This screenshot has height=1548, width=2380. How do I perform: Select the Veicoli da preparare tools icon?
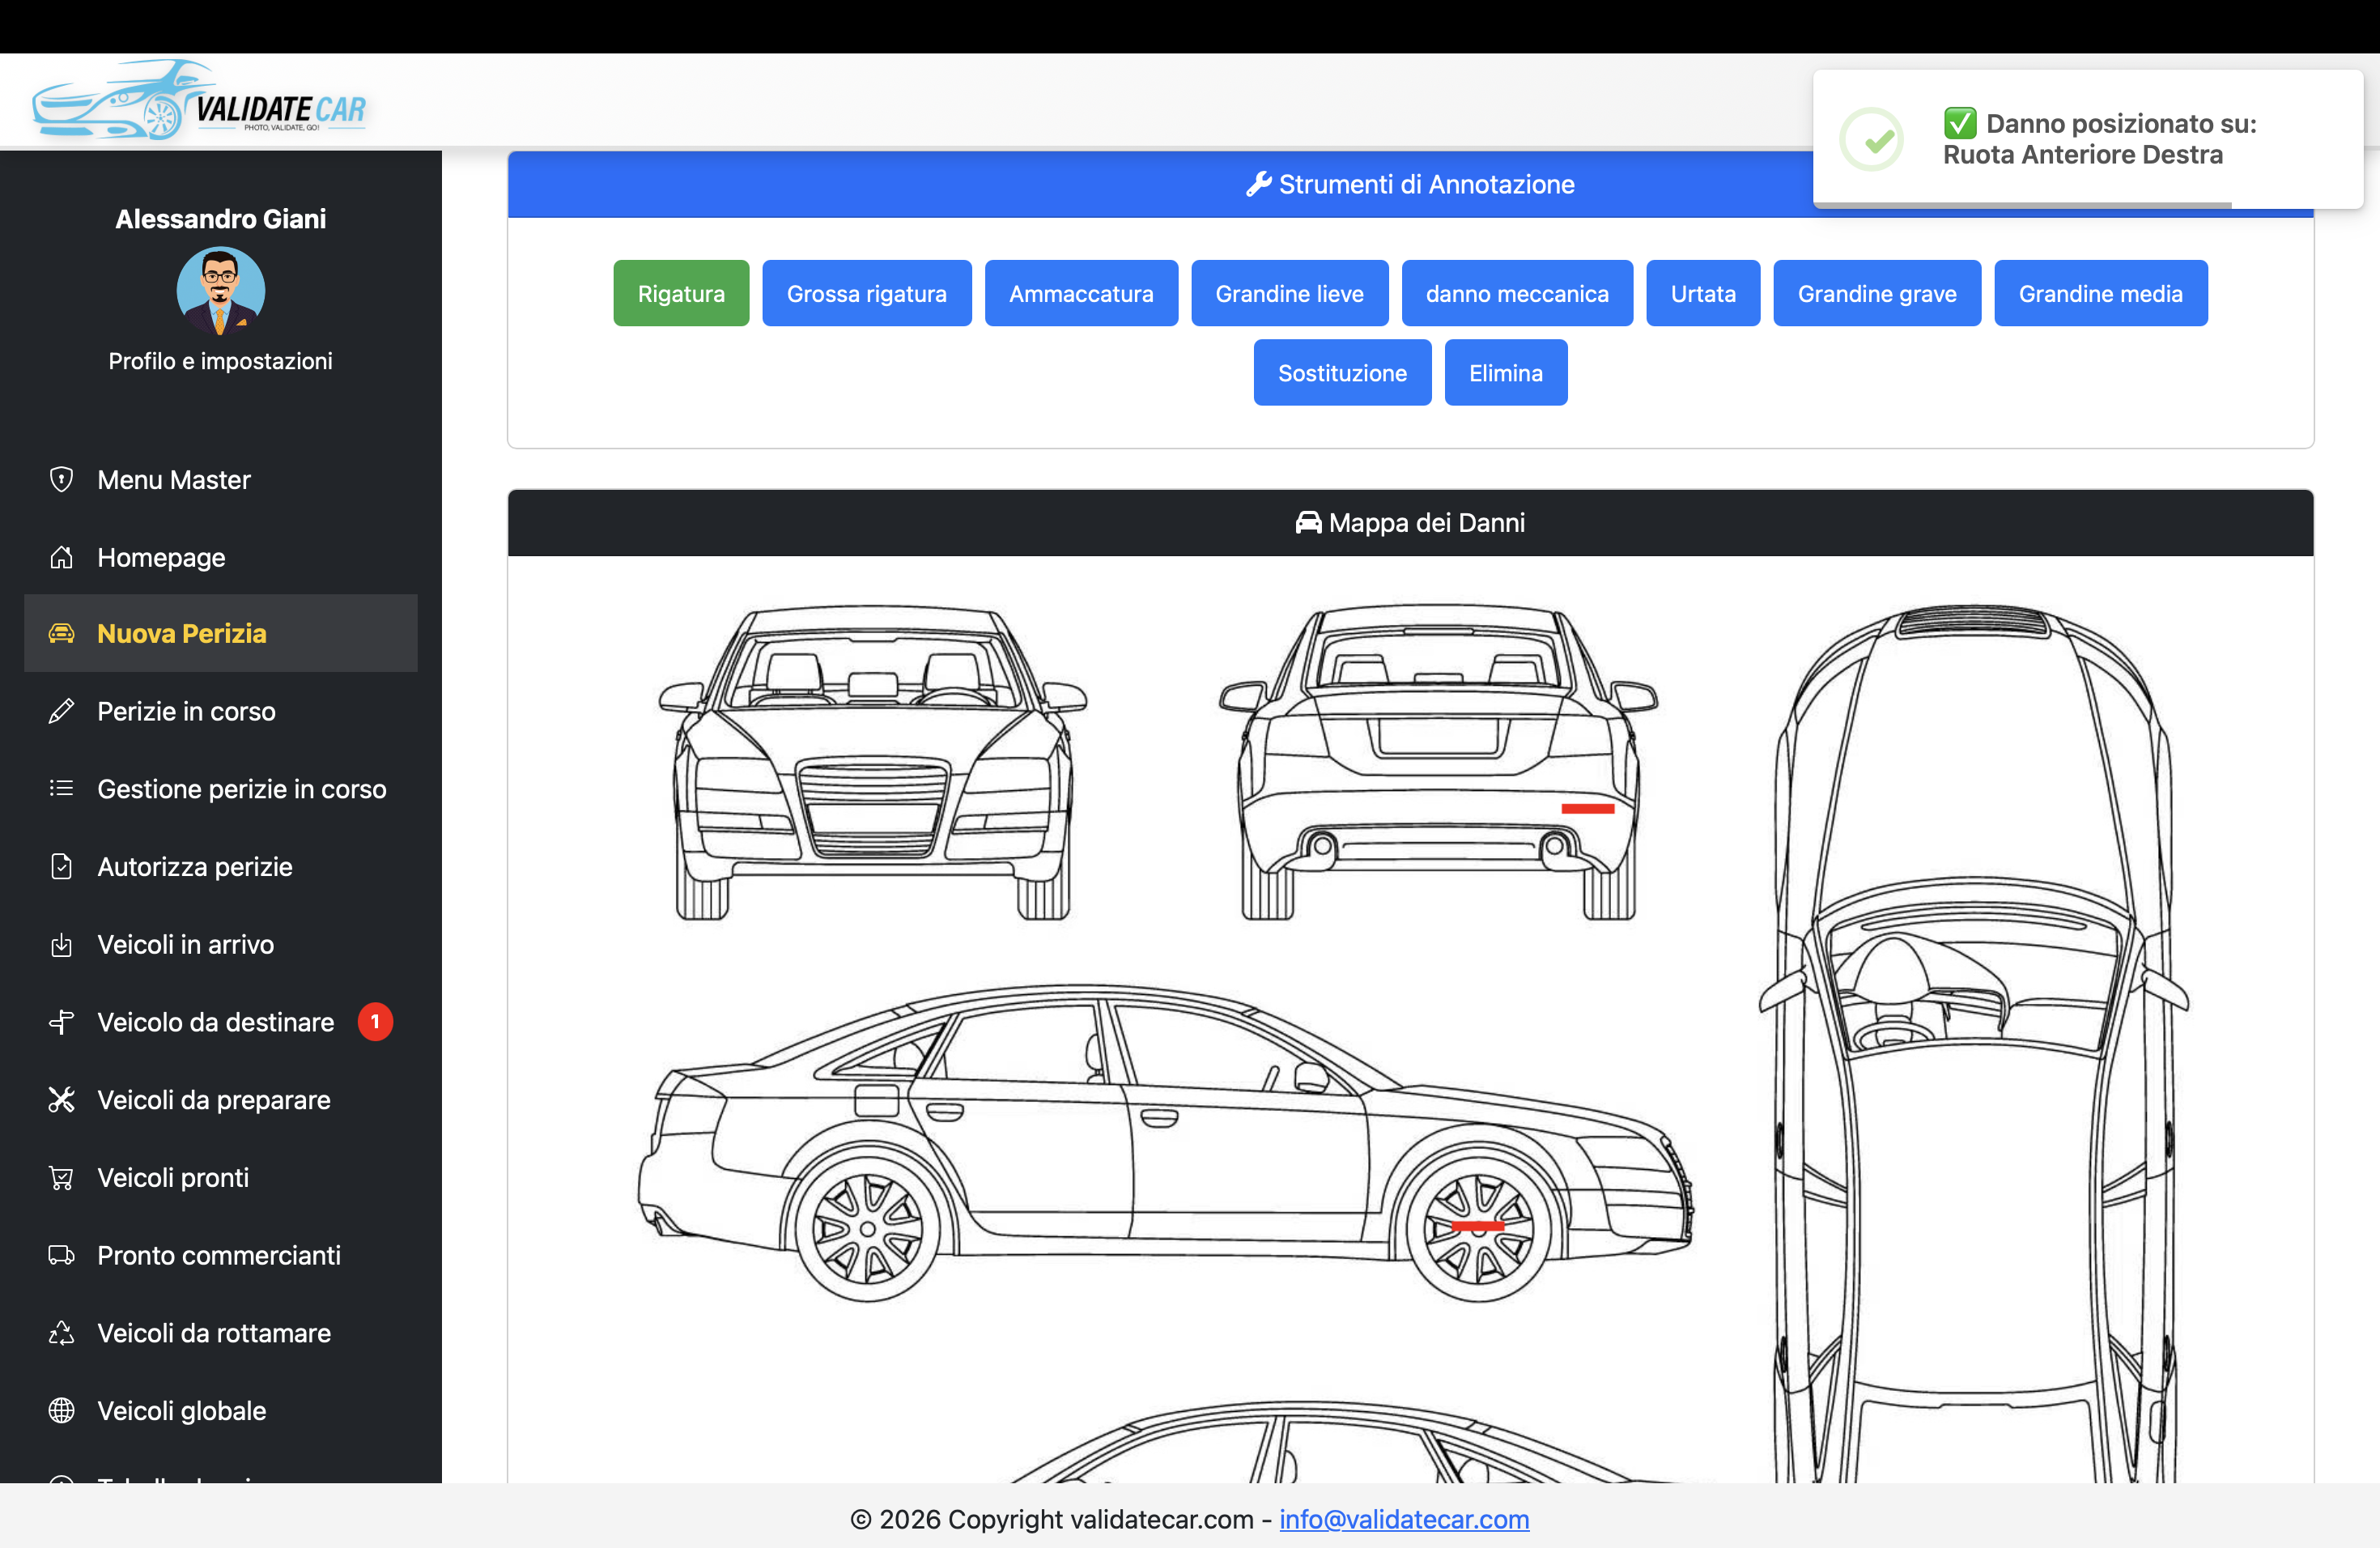[61, 1100]
